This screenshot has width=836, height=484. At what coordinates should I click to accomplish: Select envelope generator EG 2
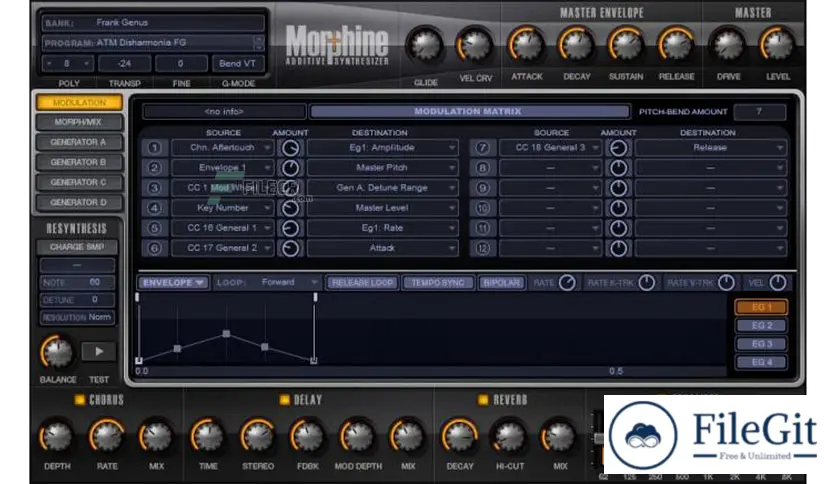click(761, 325)
